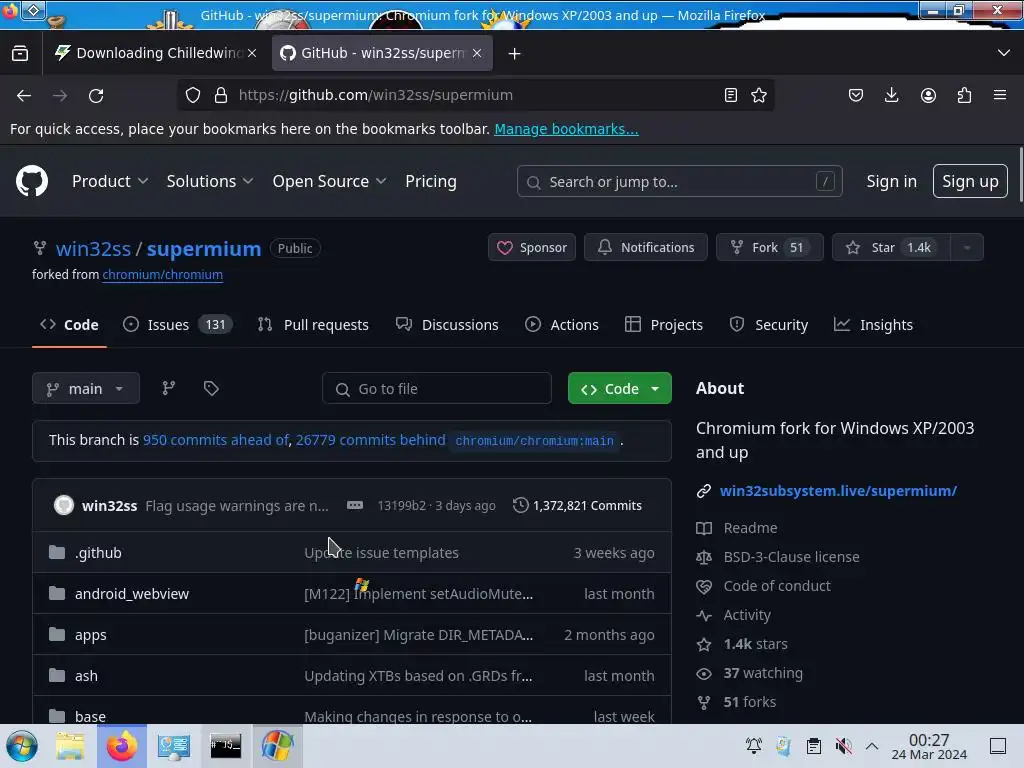Click the Notifications button
The width and height of the screenshot is (1024, 768).
point(645,248)
